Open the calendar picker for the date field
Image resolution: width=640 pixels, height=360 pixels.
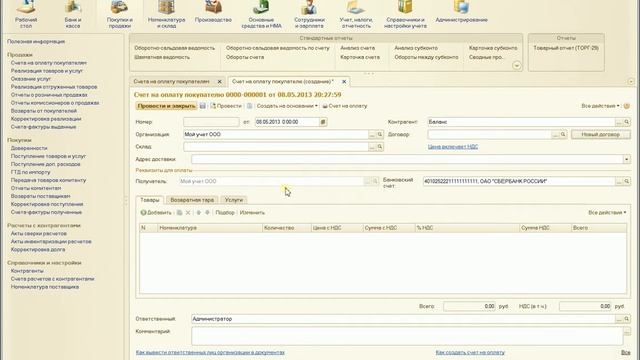point(323,122)
